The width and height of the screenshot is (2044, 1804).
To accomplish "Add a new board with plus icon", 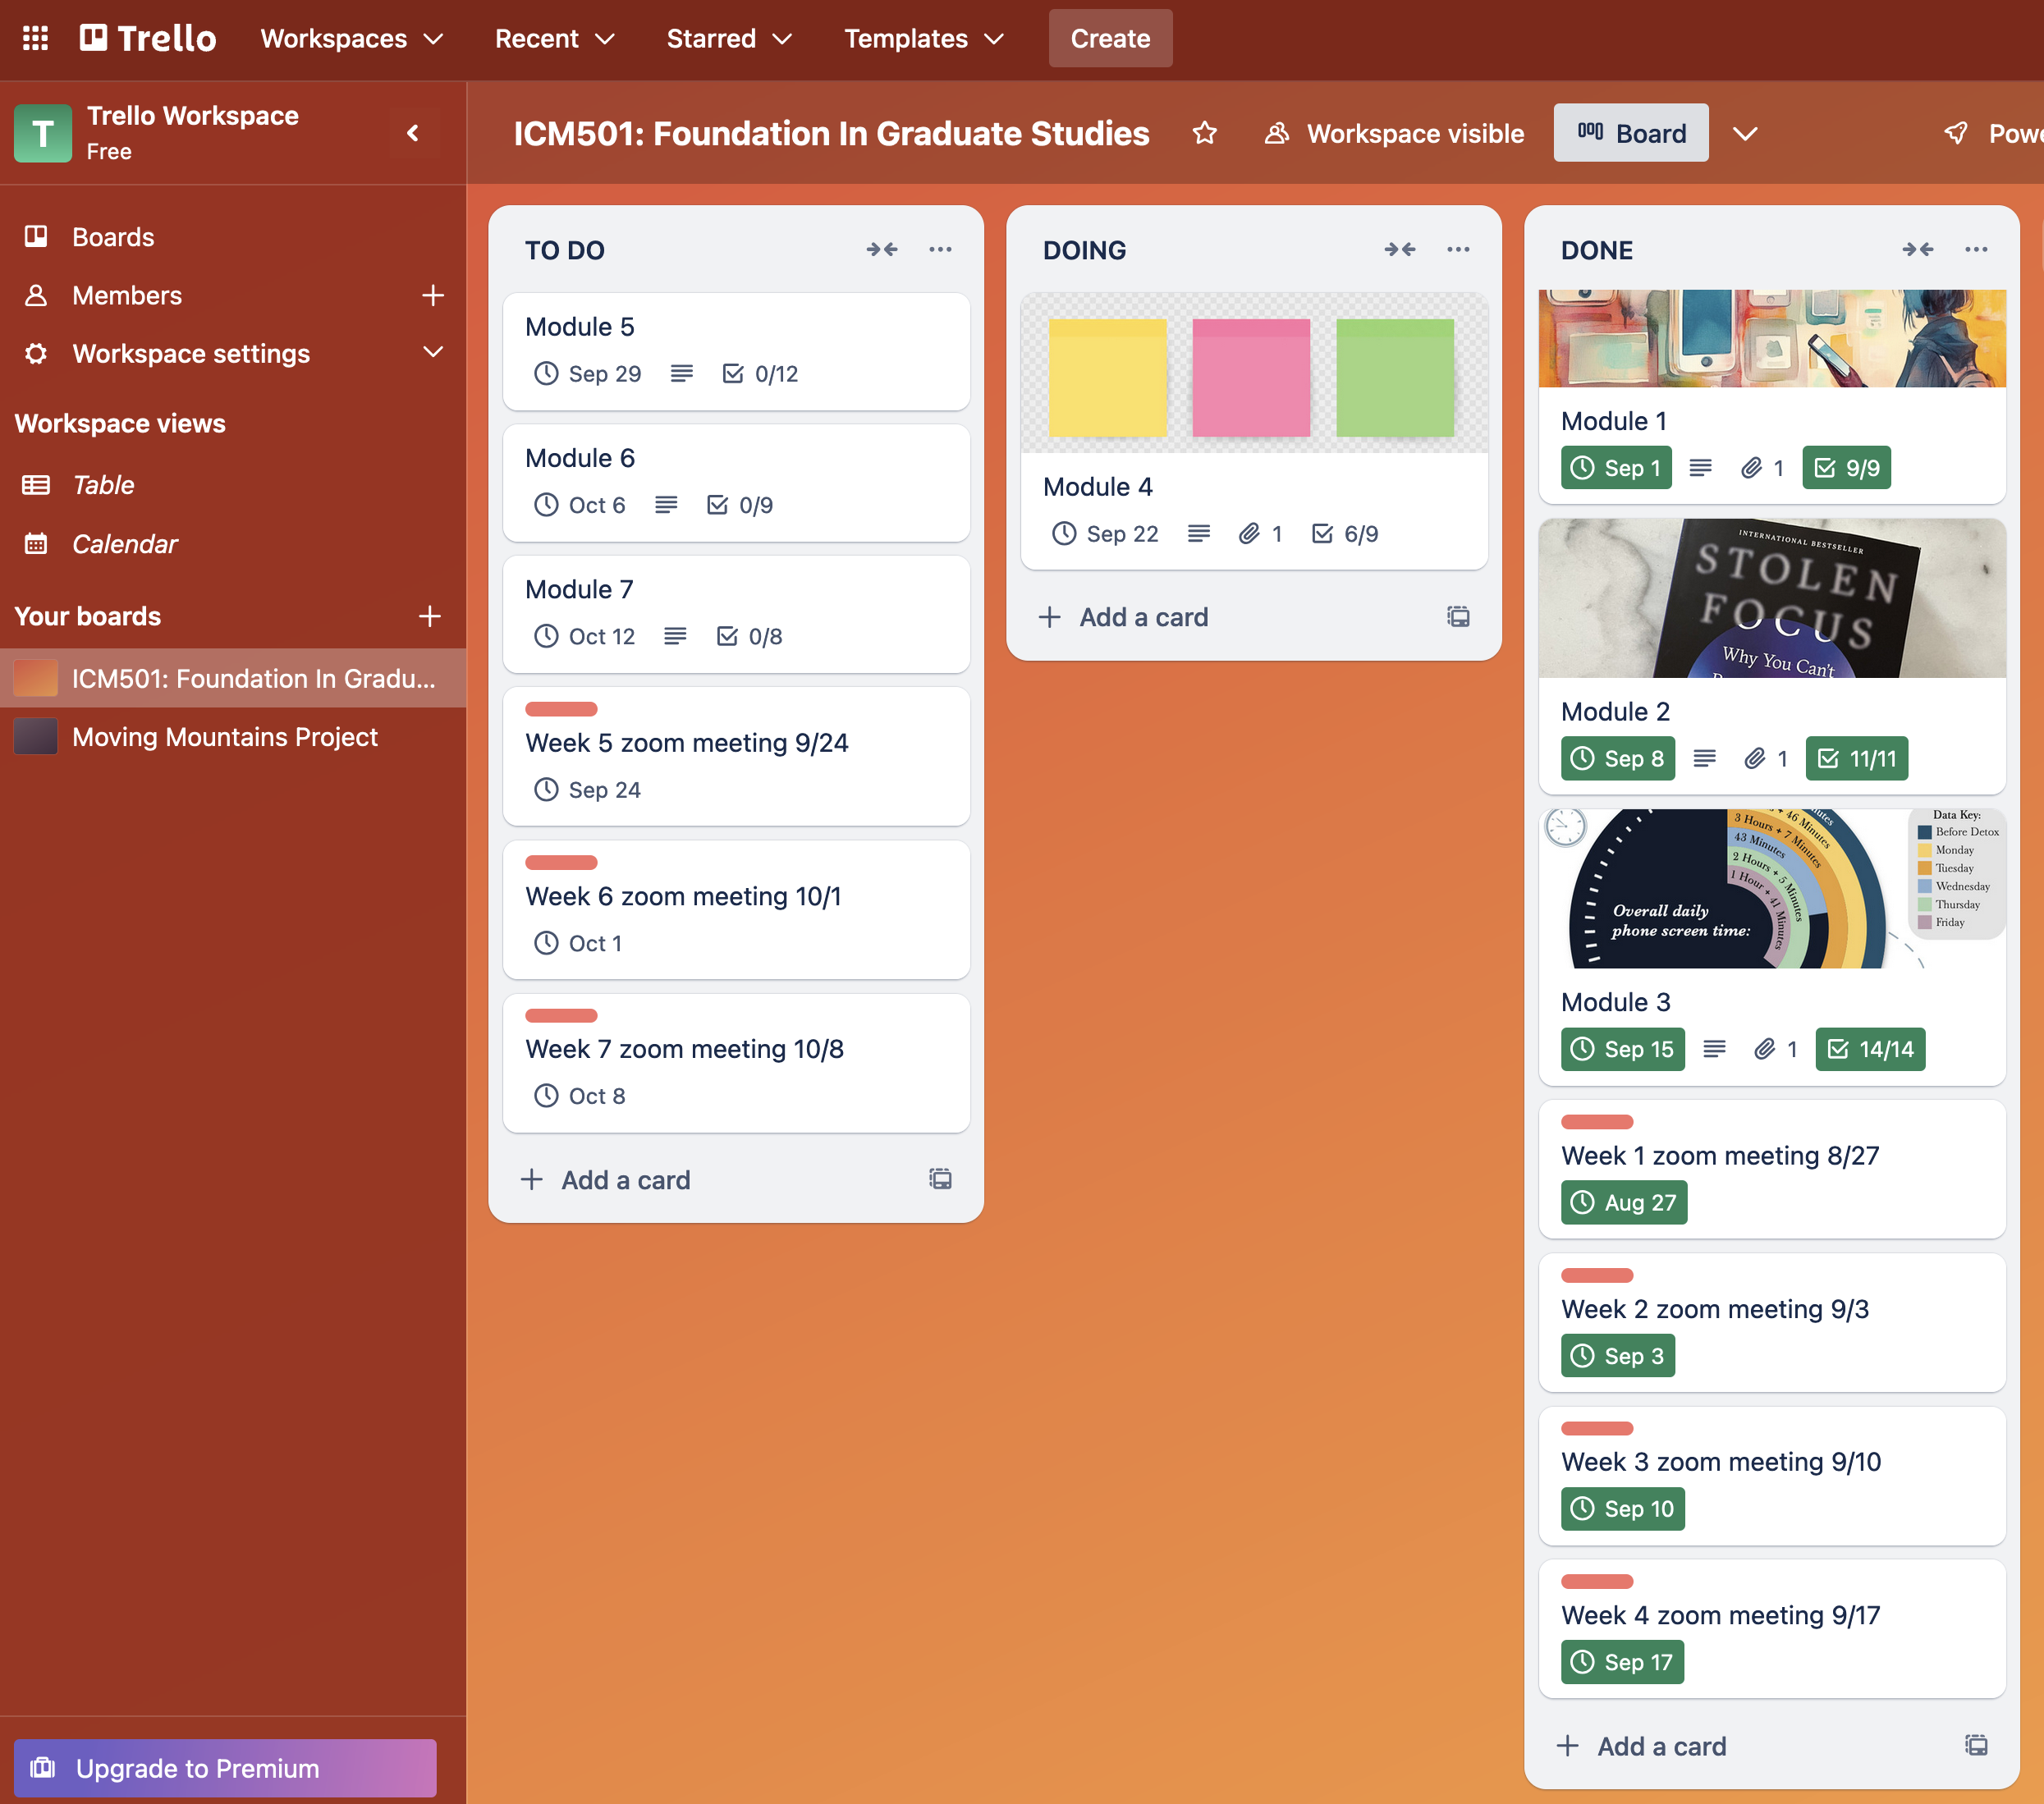I will point(430,616).
